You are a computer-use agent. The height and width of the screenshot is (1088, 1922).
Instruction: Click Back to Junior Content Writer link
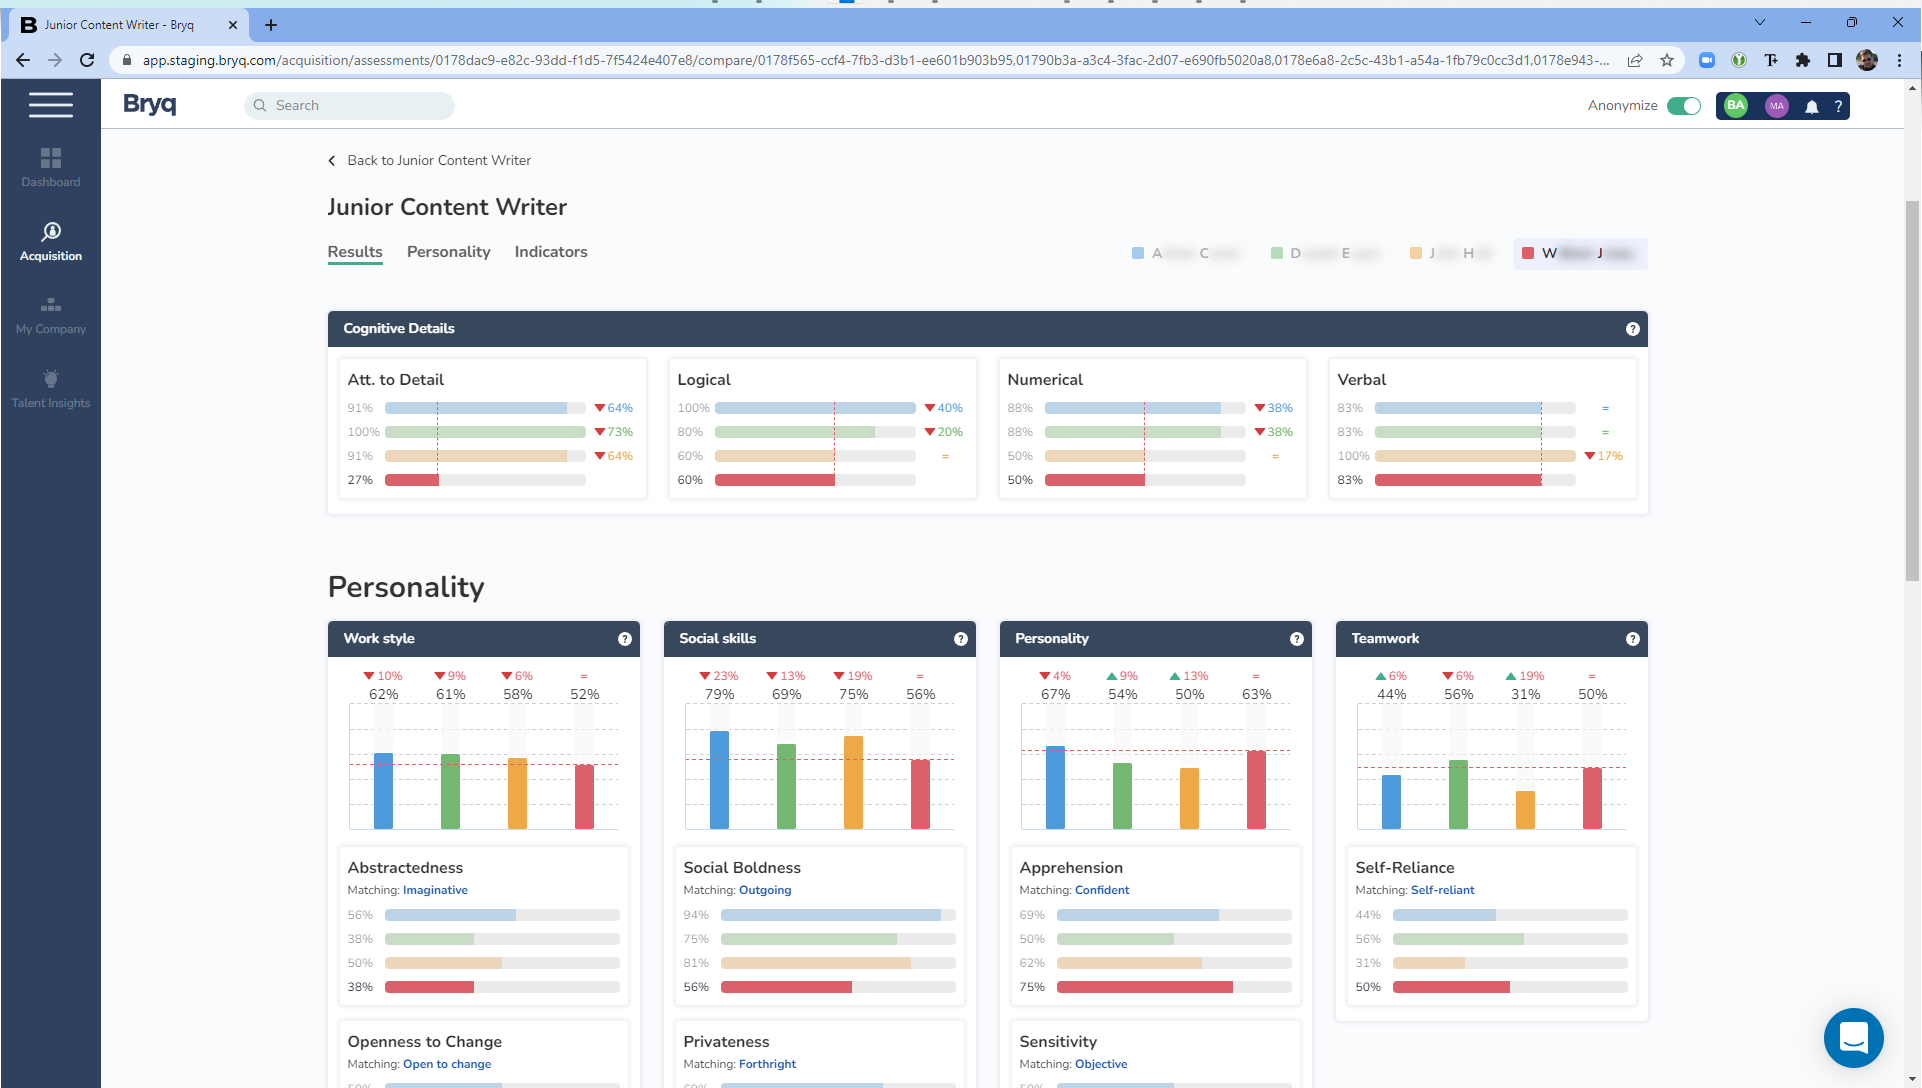(438, 160)
